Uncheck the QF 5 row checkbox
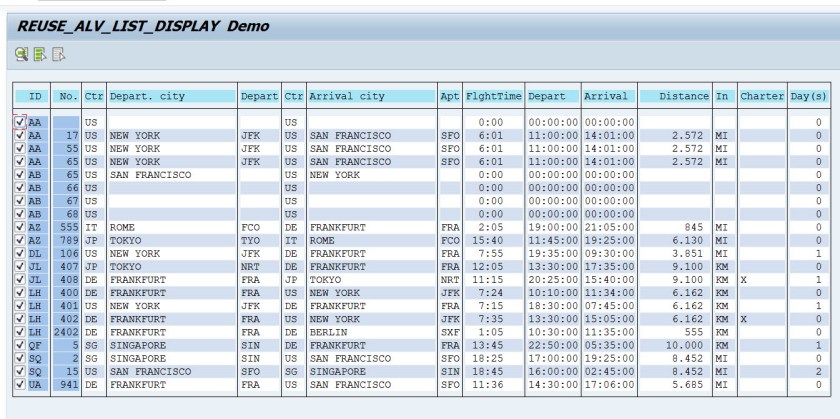 click(x=20, y=345)
